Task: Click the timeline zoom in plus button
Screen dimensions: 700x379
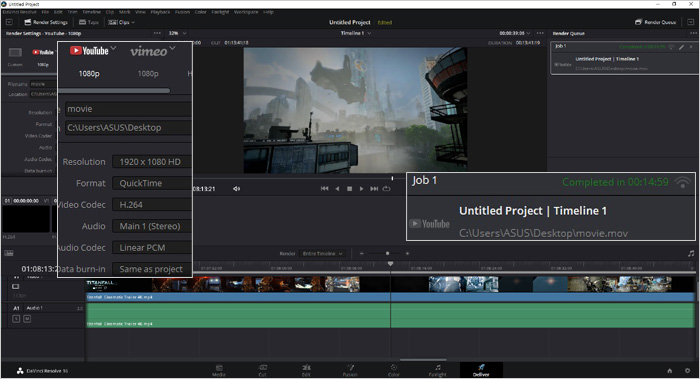Action: coord(407,254)
